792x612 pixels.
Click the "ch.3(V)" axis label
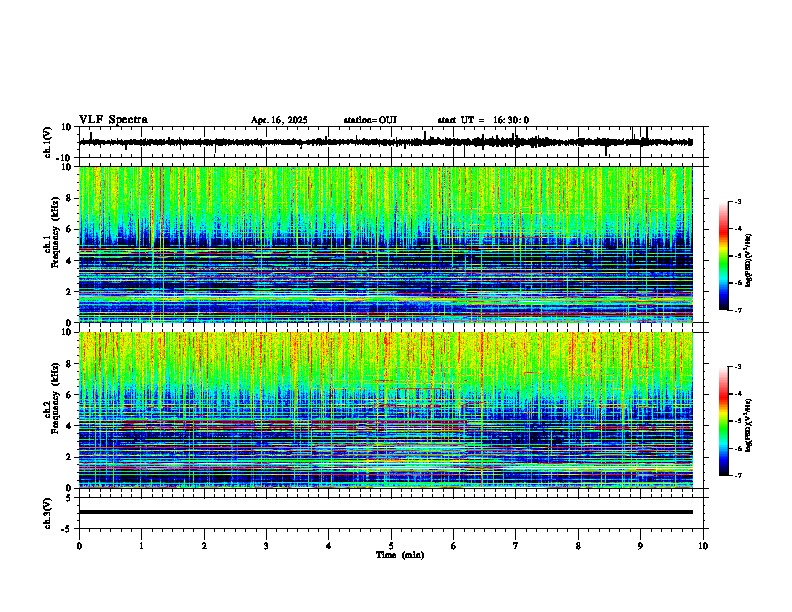pos(48,513)
